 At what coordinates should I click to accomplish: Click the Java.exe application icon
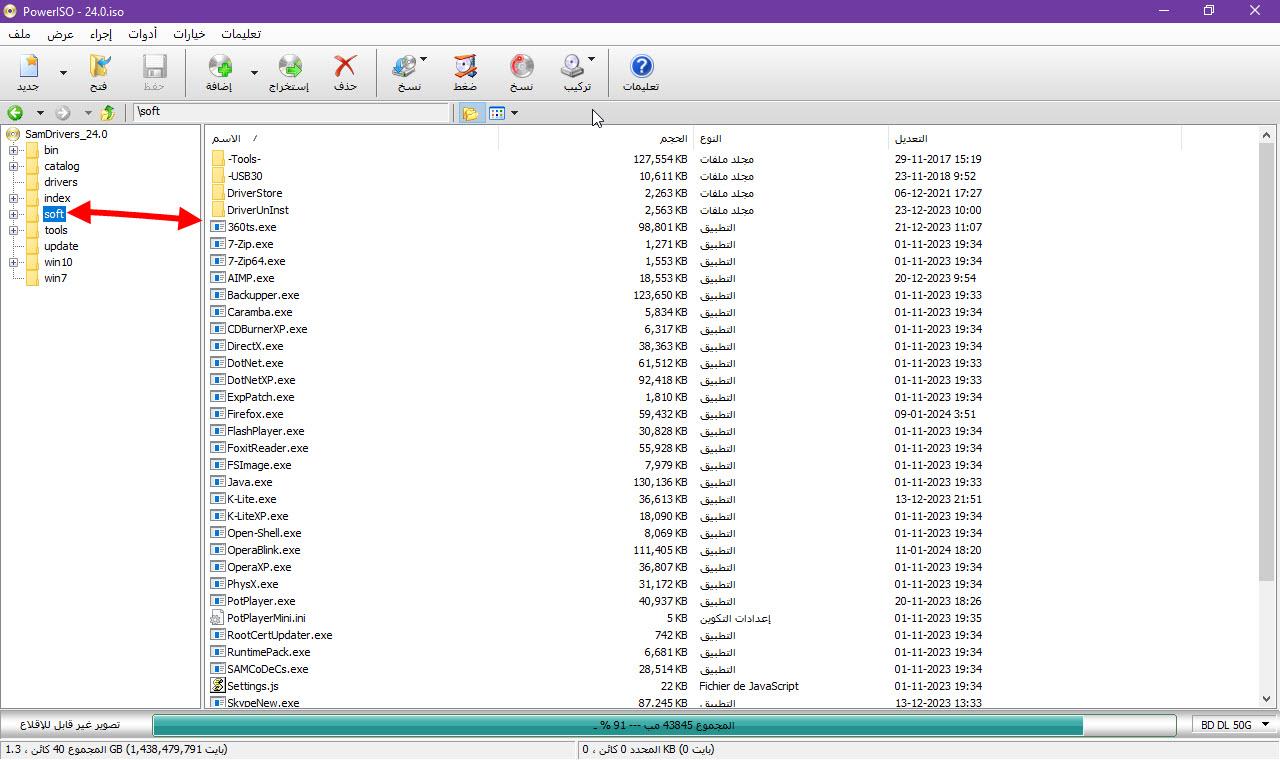coord(218,482)
